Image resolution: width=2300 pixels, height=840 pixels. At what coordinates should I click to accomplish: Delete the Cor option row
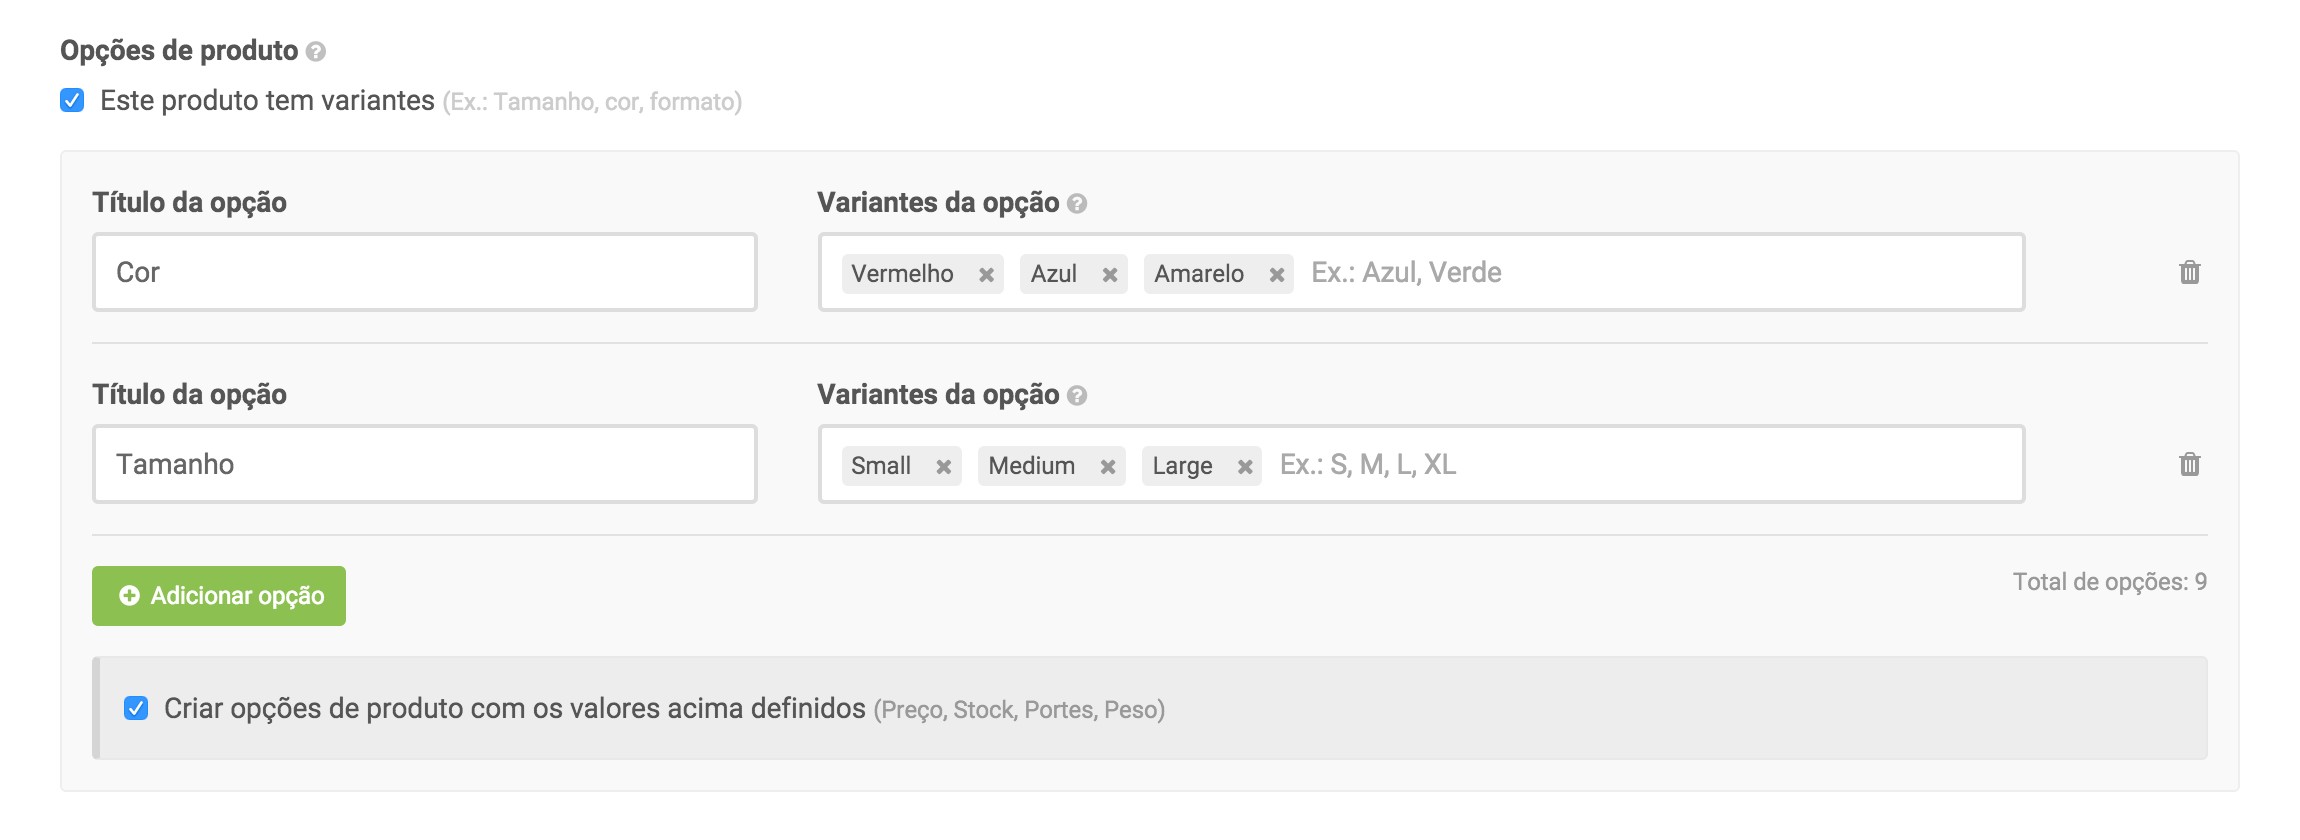[2189, 272]
